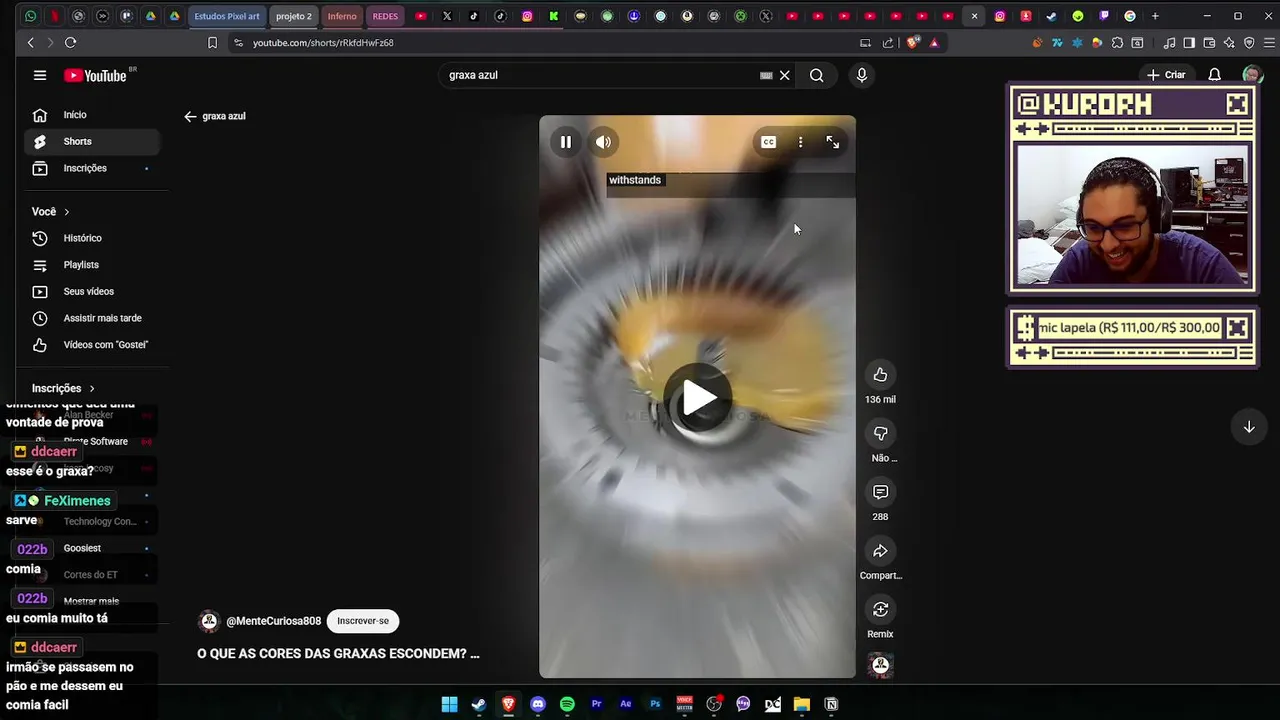Subscribe with Inscrever-se button

(363, 621)
